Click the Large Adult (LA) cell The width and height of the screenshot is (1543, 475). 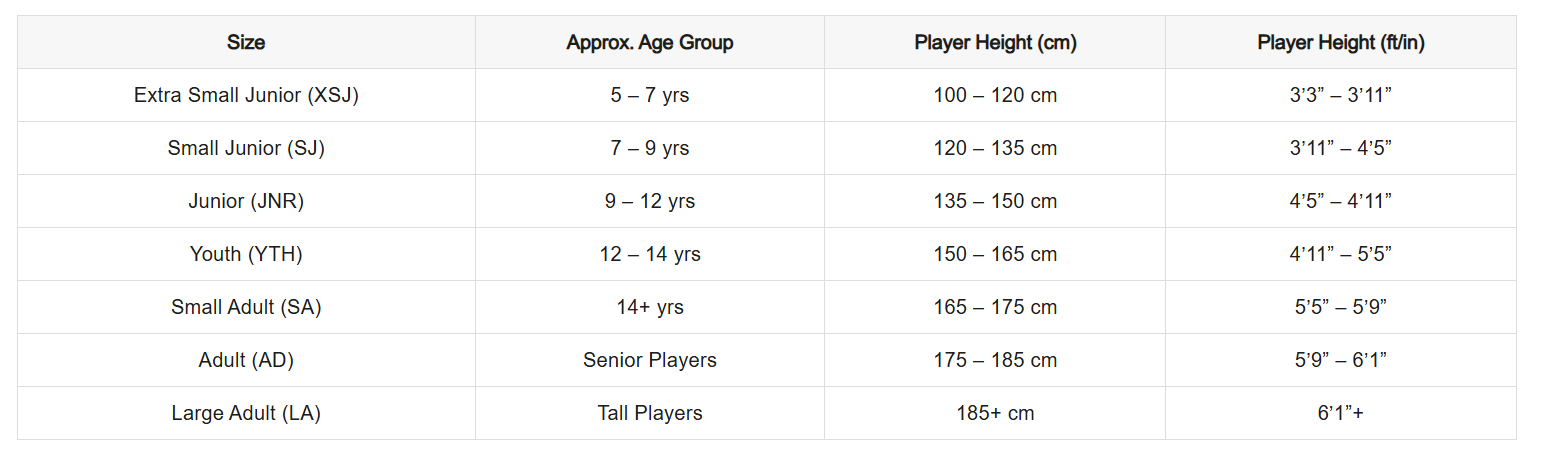click(246, 413)
